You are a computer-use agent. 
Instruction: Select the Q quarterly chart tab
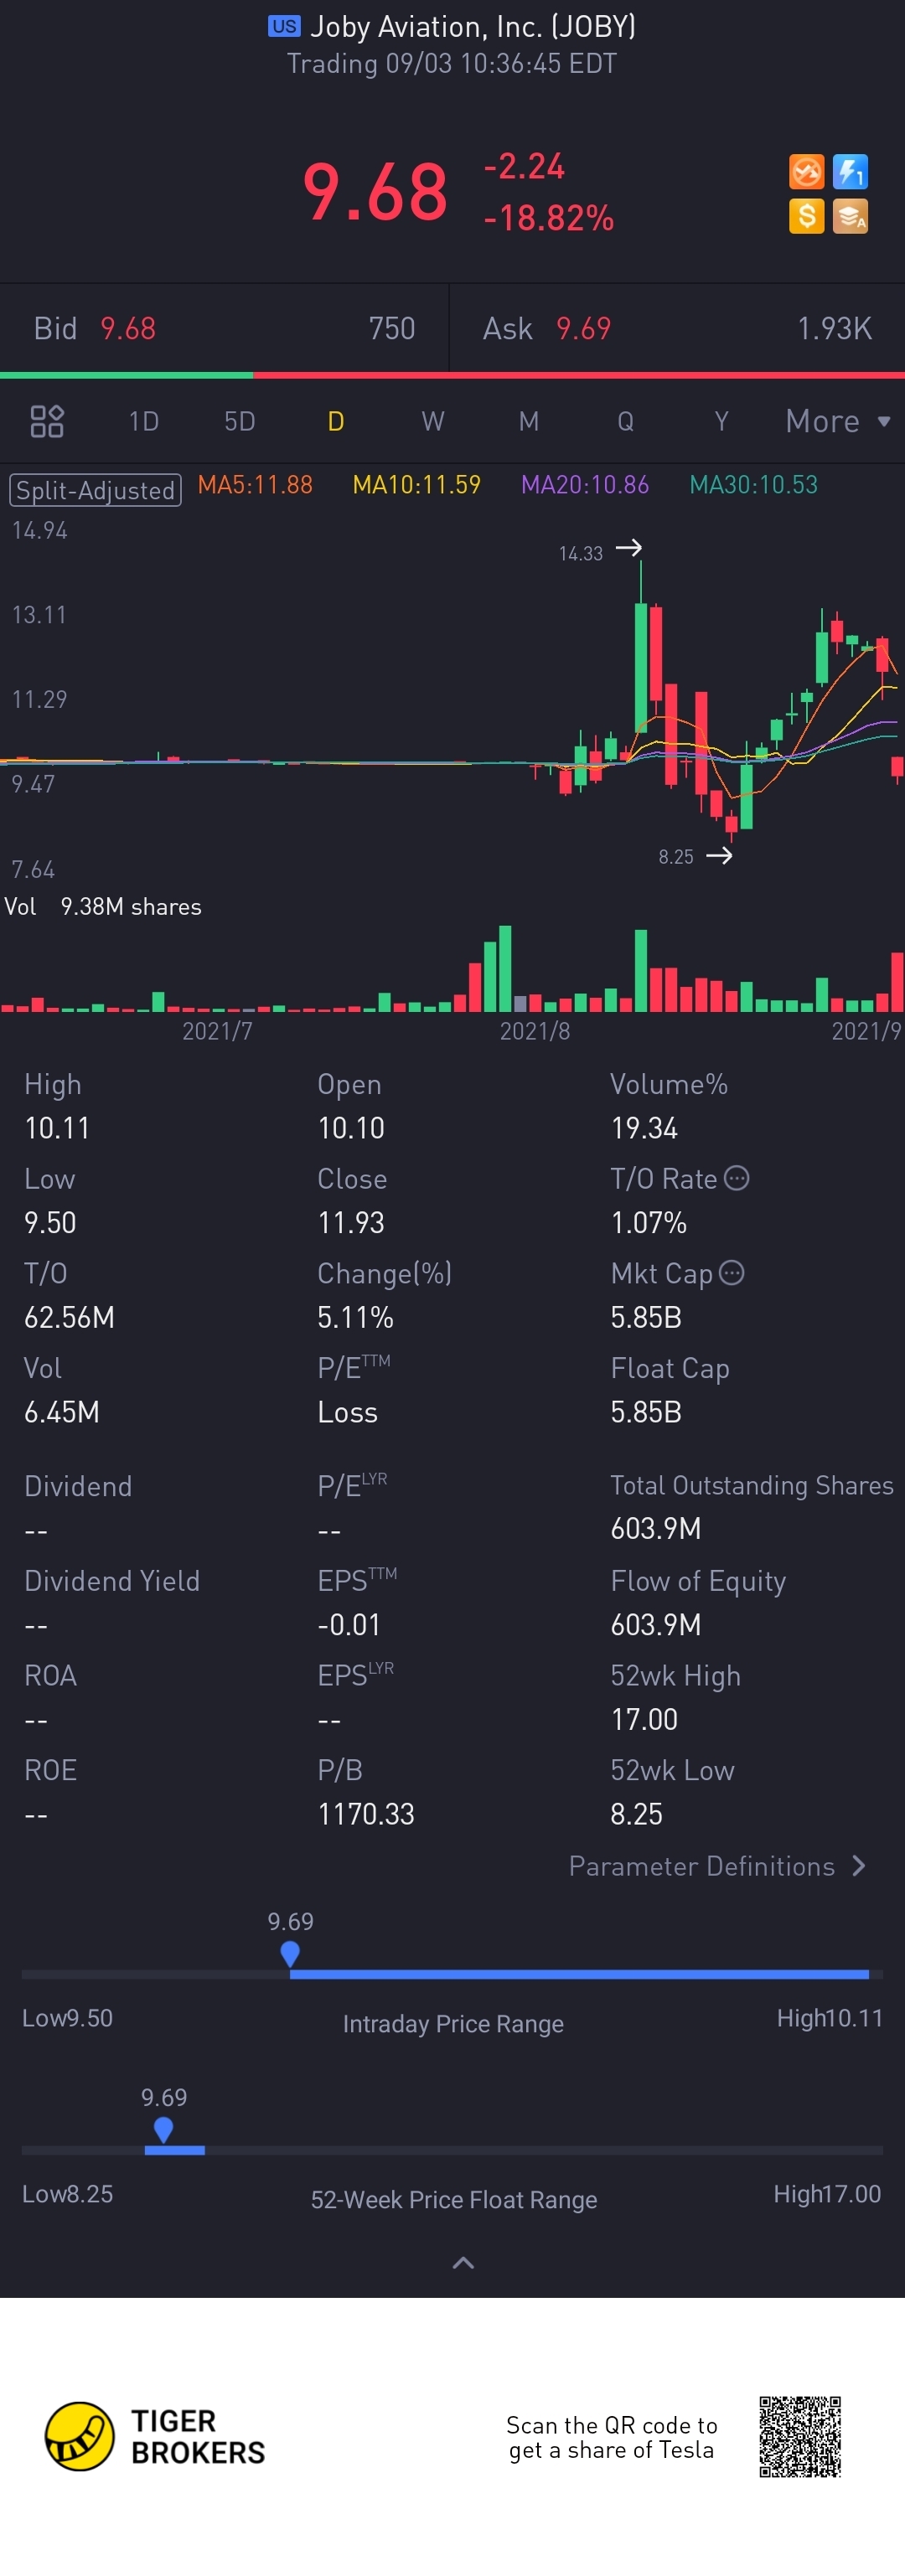pyautogui.click(x=625, y=421)
